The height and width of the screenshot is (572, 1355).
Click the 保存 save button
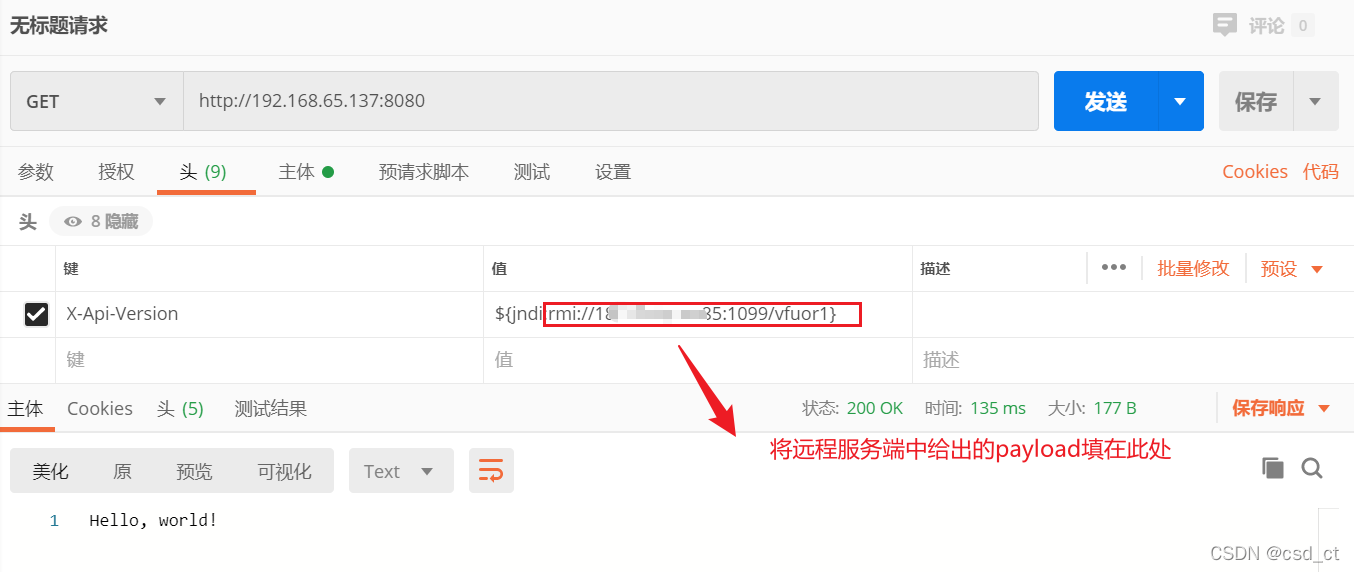(x=1256, y=101)
